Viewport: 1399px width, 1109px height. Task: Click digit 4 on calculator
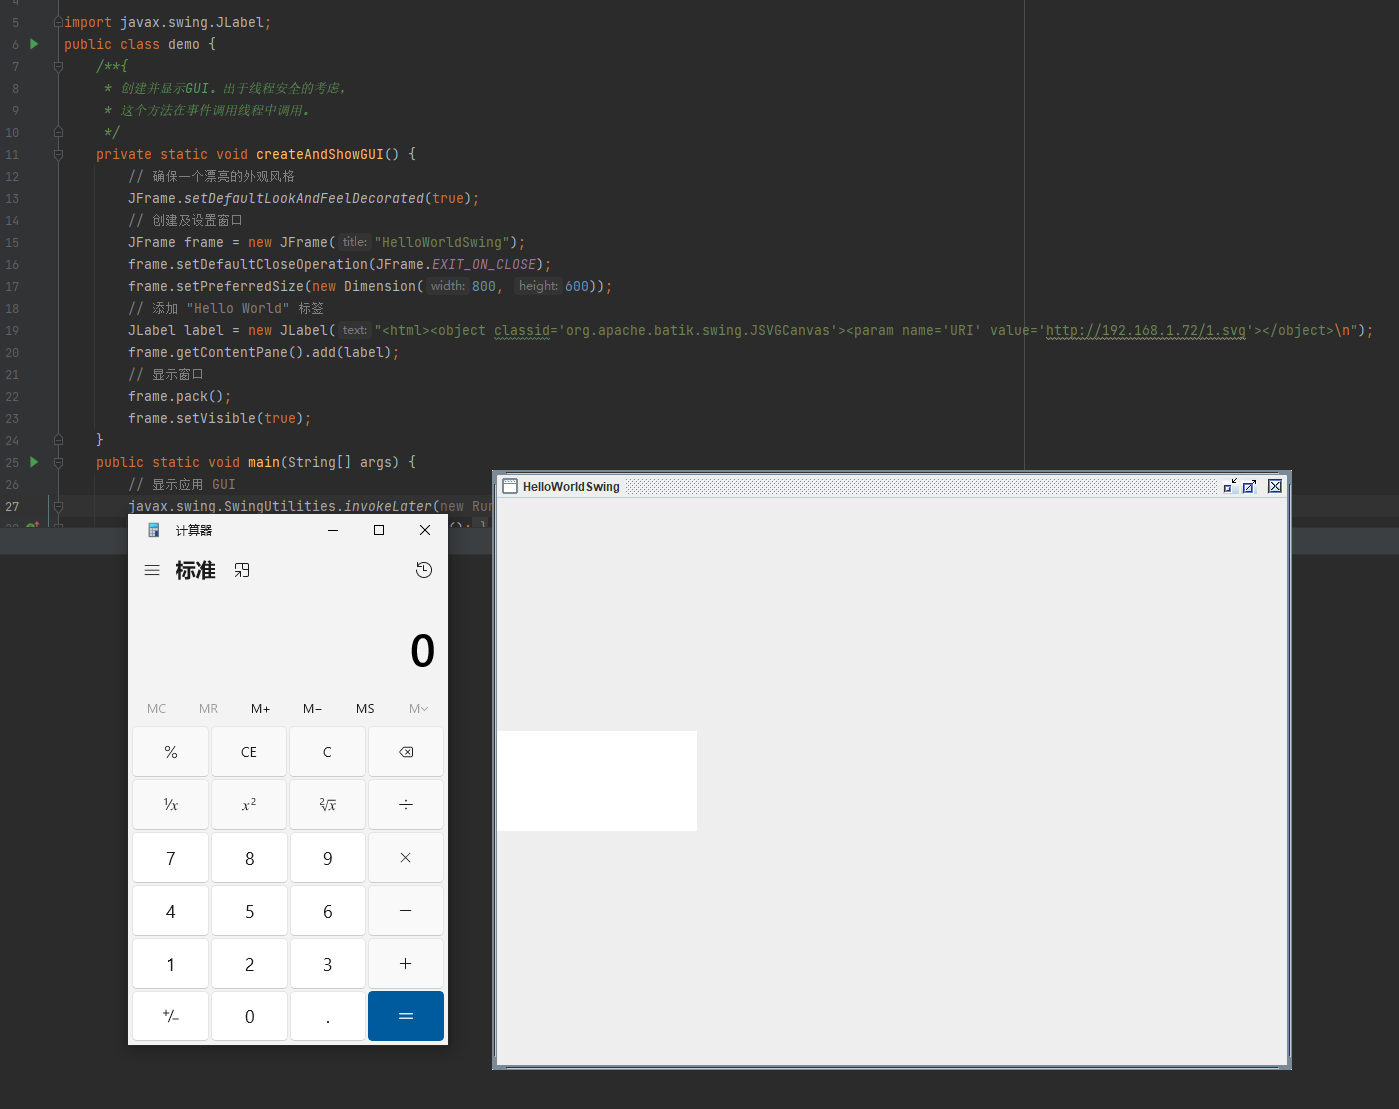coord(171,911)
